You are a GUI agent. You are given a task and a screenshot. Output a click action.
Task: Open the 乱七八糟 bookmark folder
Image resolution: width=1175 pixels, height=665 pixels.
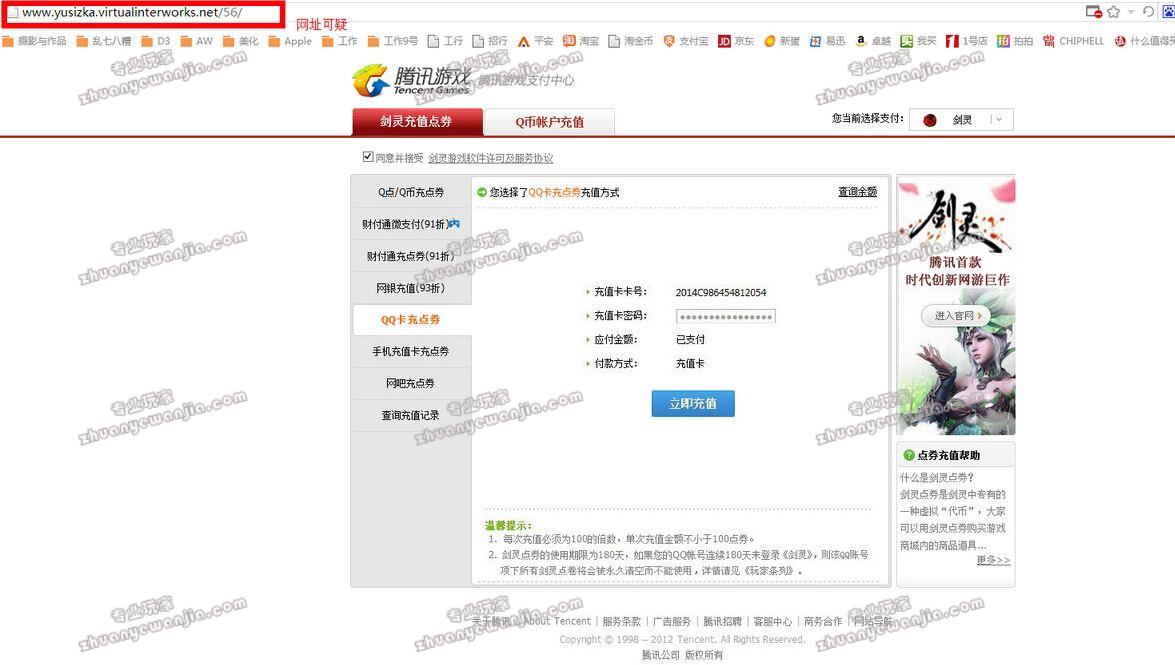coord(104,41)
